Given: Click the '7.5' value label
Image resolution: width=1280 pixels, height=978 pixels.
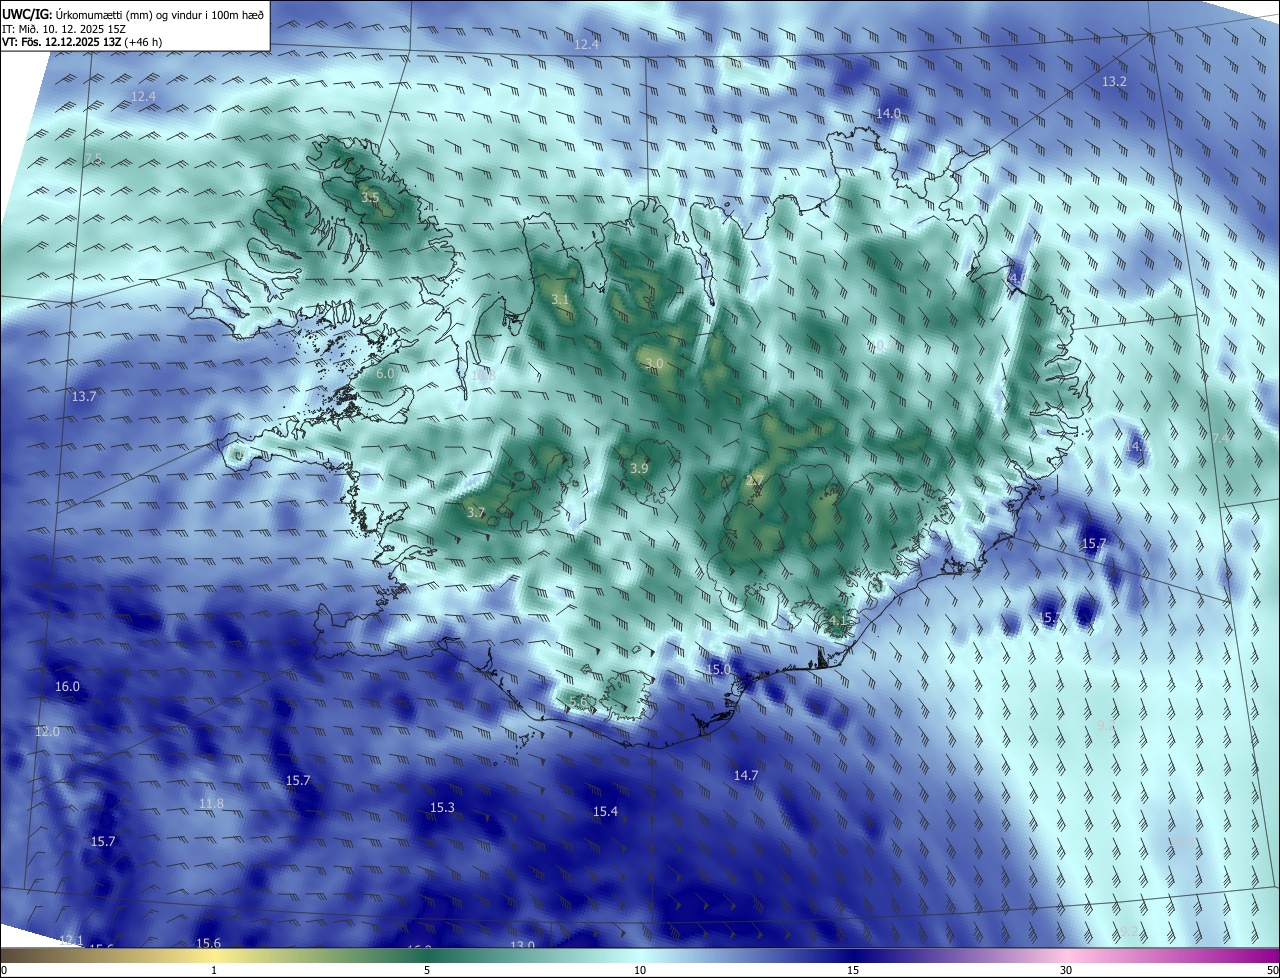Looking at the screenshot, I should tap(93, 159).
